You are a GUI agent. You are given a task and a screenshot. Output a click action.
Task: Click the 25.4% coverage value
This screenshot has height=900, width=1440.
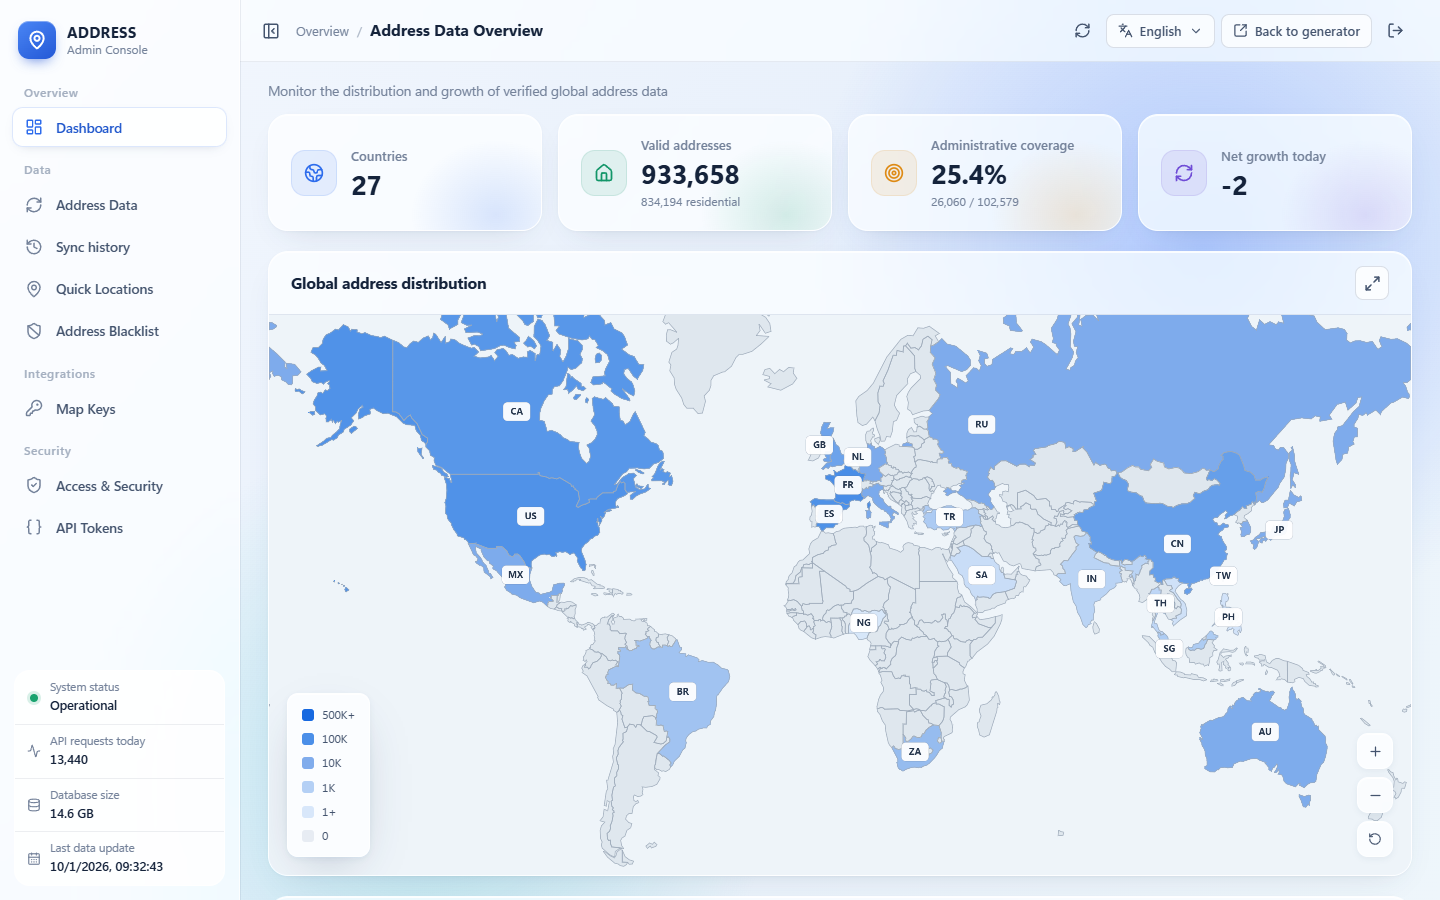point(969,175)
